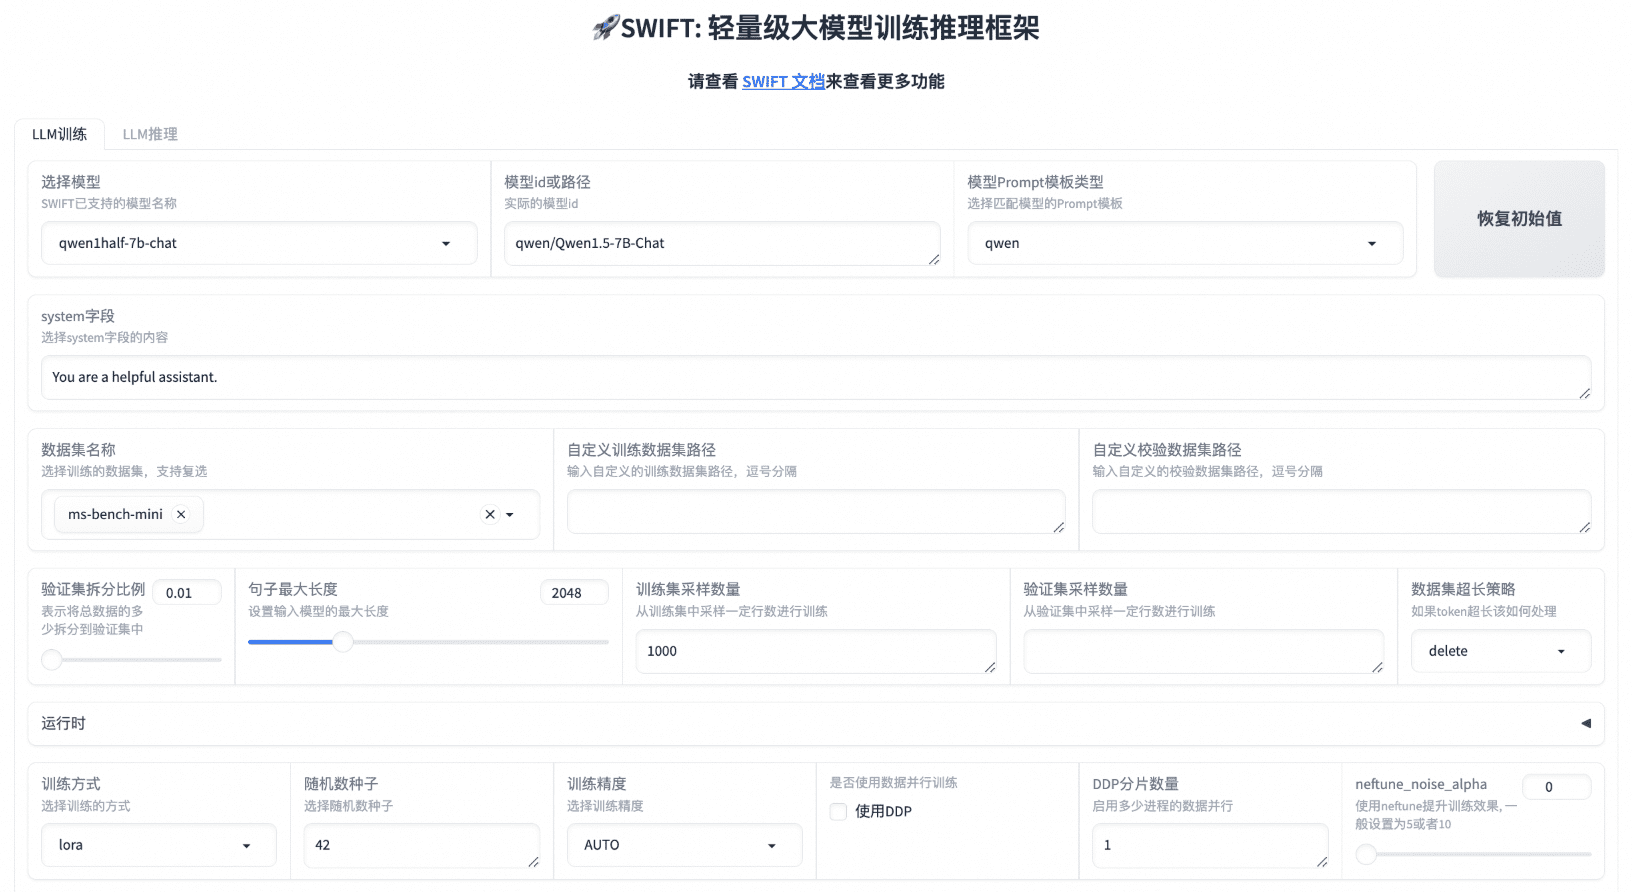
Task: Open the lora training method dropdown
Action: pos(159,845)
